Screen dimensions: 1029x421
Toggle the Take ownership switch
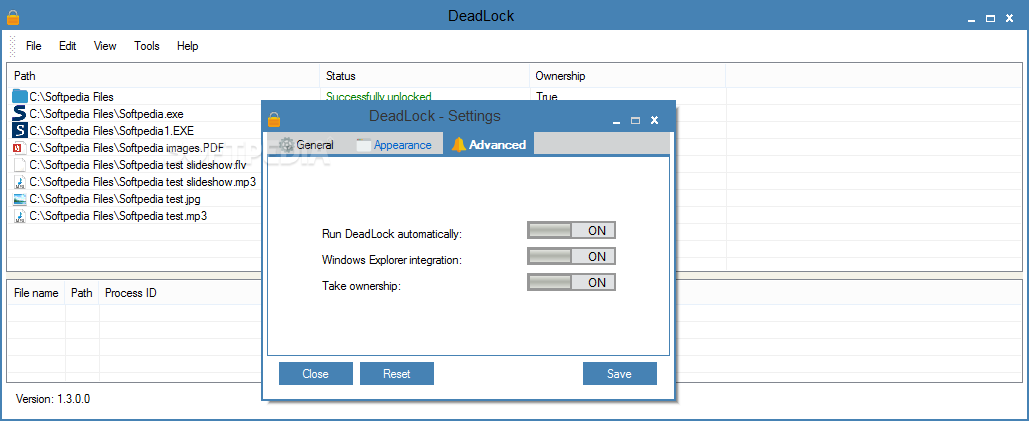[x=571, y=283]
